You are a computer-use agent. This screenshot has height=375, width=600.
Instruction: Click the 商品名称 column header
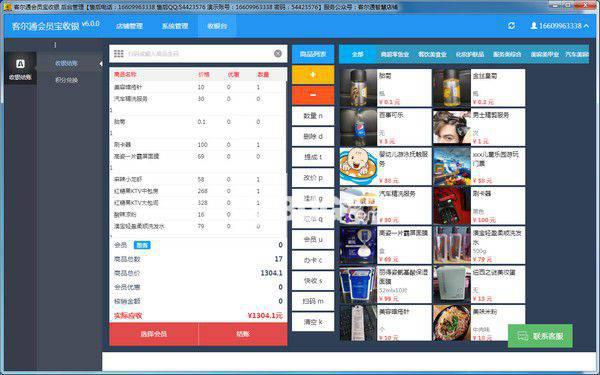(125, 74)
